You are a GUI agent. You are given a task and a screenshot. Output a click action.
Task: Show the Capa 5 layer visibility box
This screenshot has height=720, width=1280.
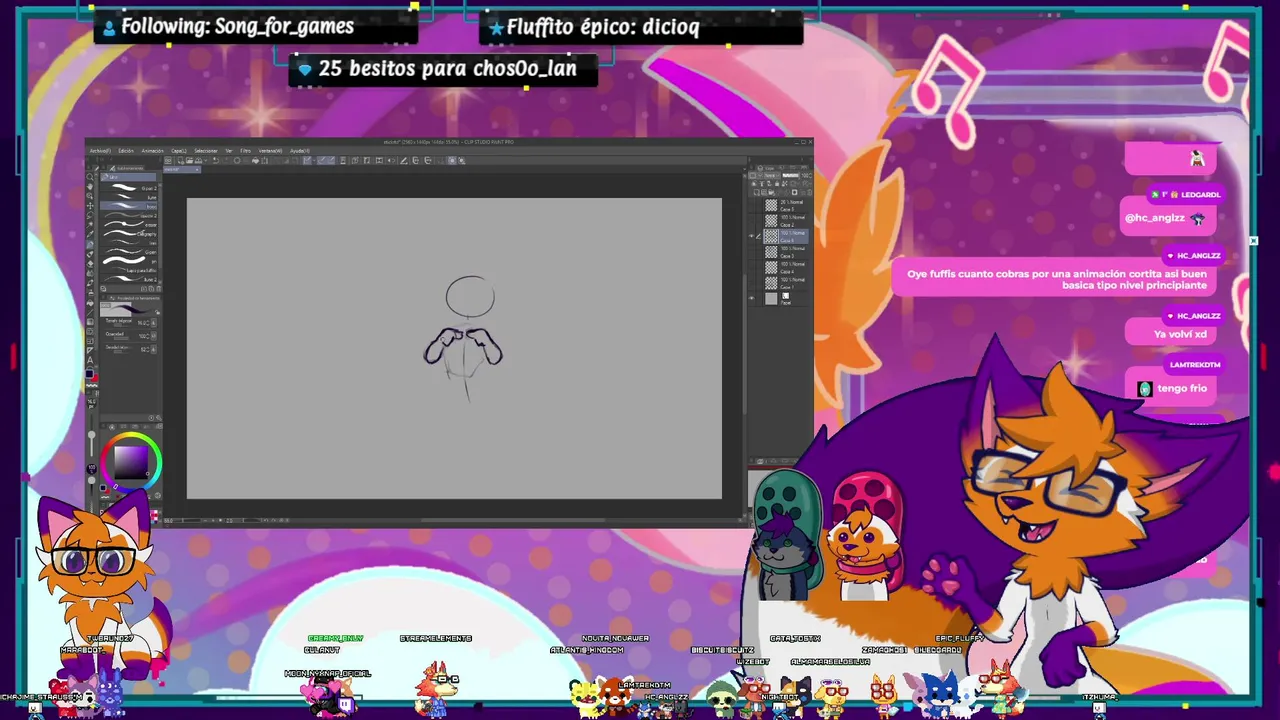coord(752,206)
